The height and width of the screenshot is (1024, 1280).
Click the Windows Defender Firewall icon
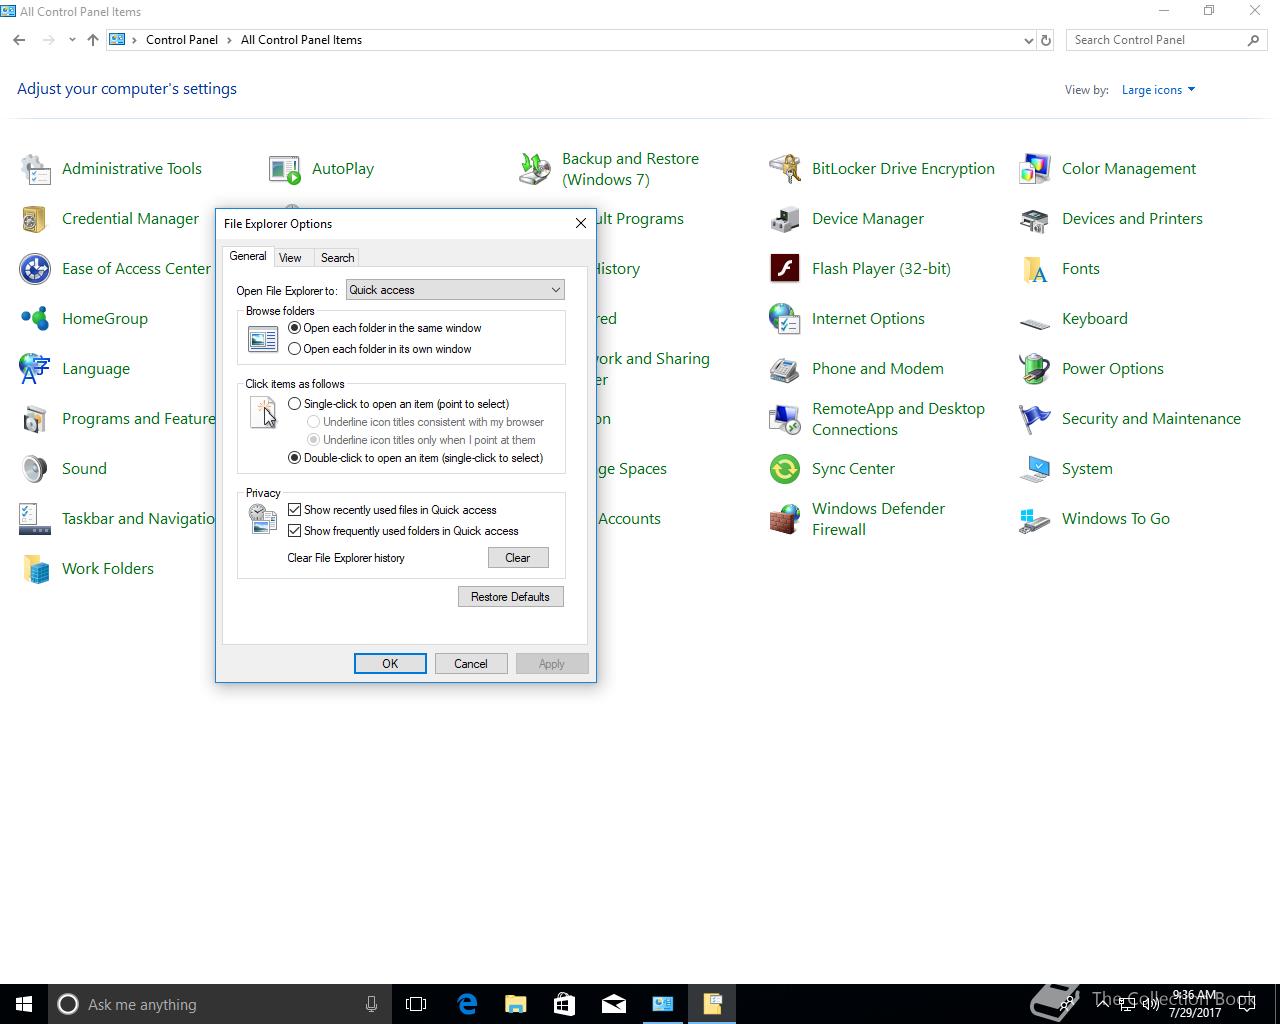[x=785, y=519]
